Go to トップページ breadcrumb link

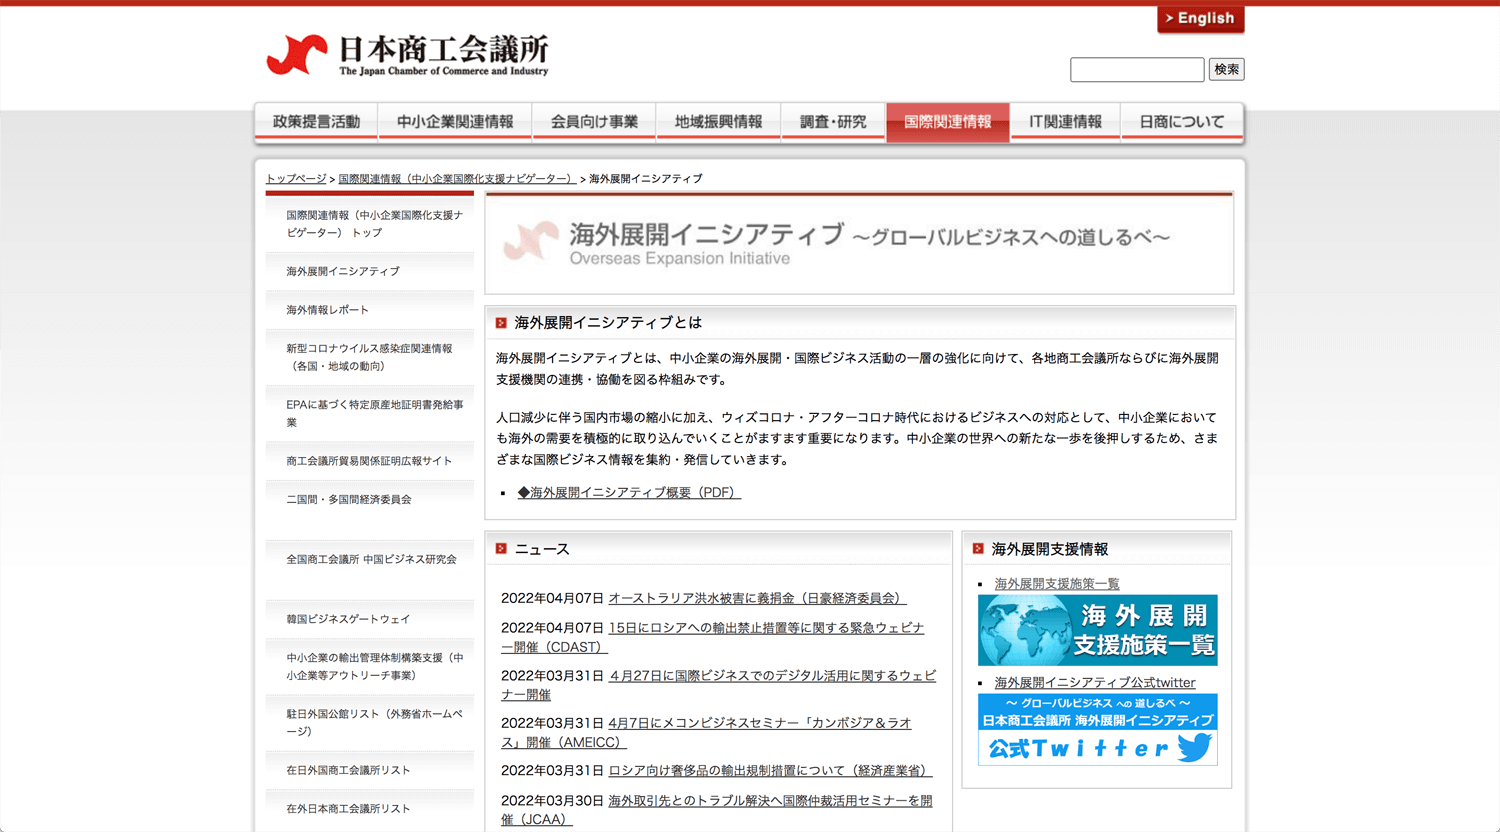point(296,179)
